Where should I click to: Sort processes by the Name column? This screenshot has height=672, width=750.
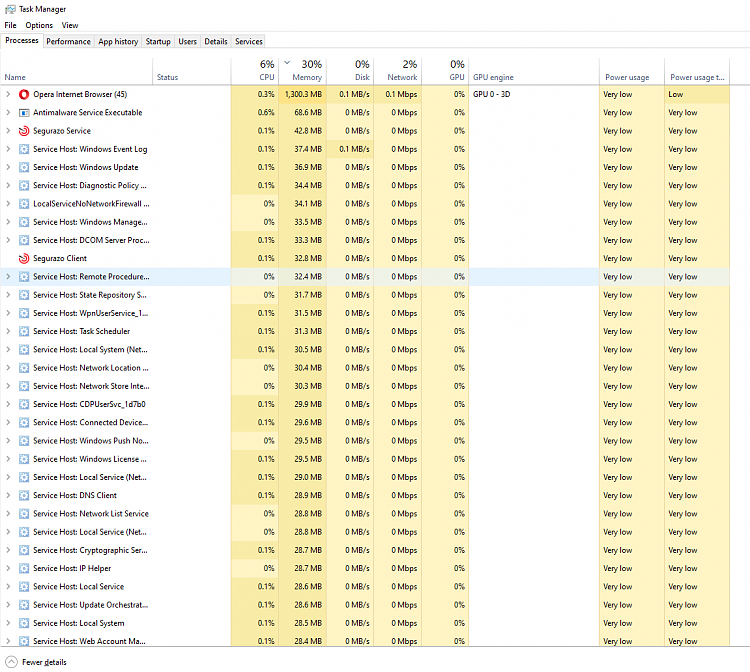(77, 71)
